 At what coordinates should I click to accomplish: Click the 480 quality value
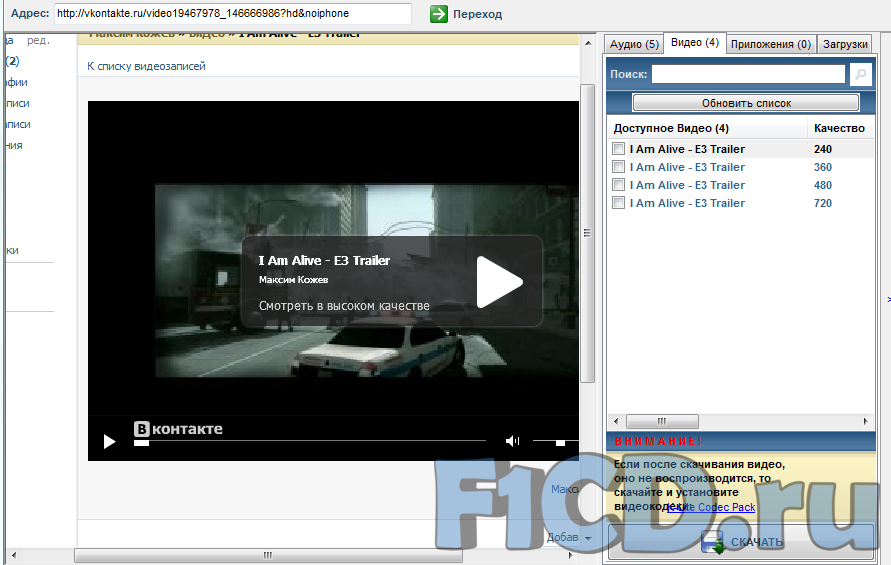822,185
